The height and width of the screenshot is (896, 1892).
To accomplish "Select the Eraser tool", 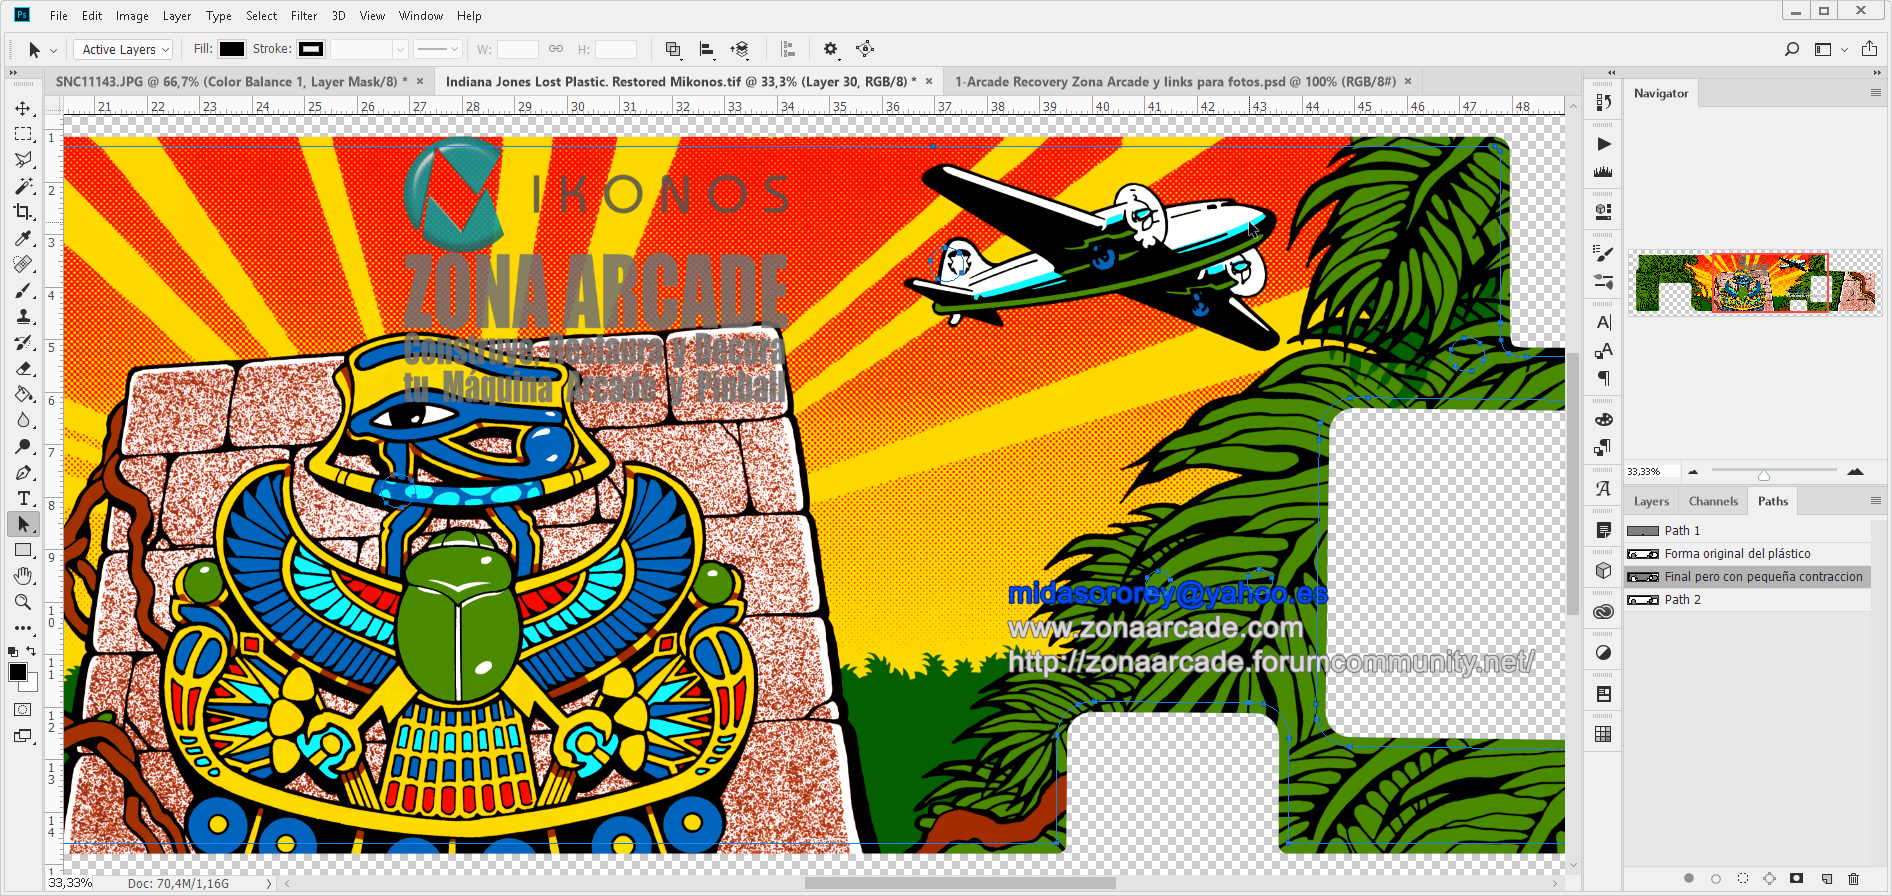I will [23, 368].
